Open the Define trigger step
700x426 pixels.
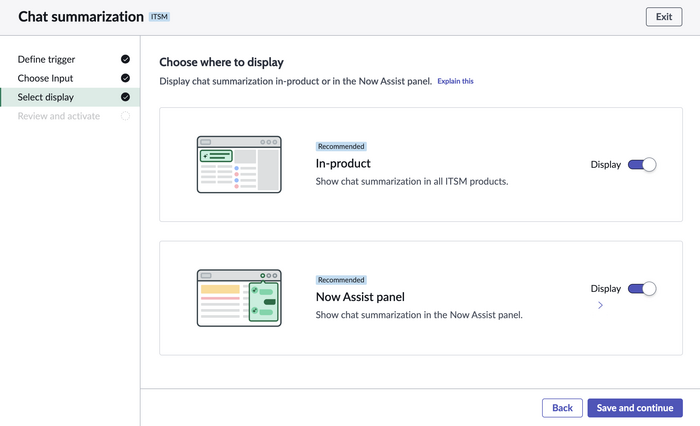pyautogui.click(x=70, y=59)
